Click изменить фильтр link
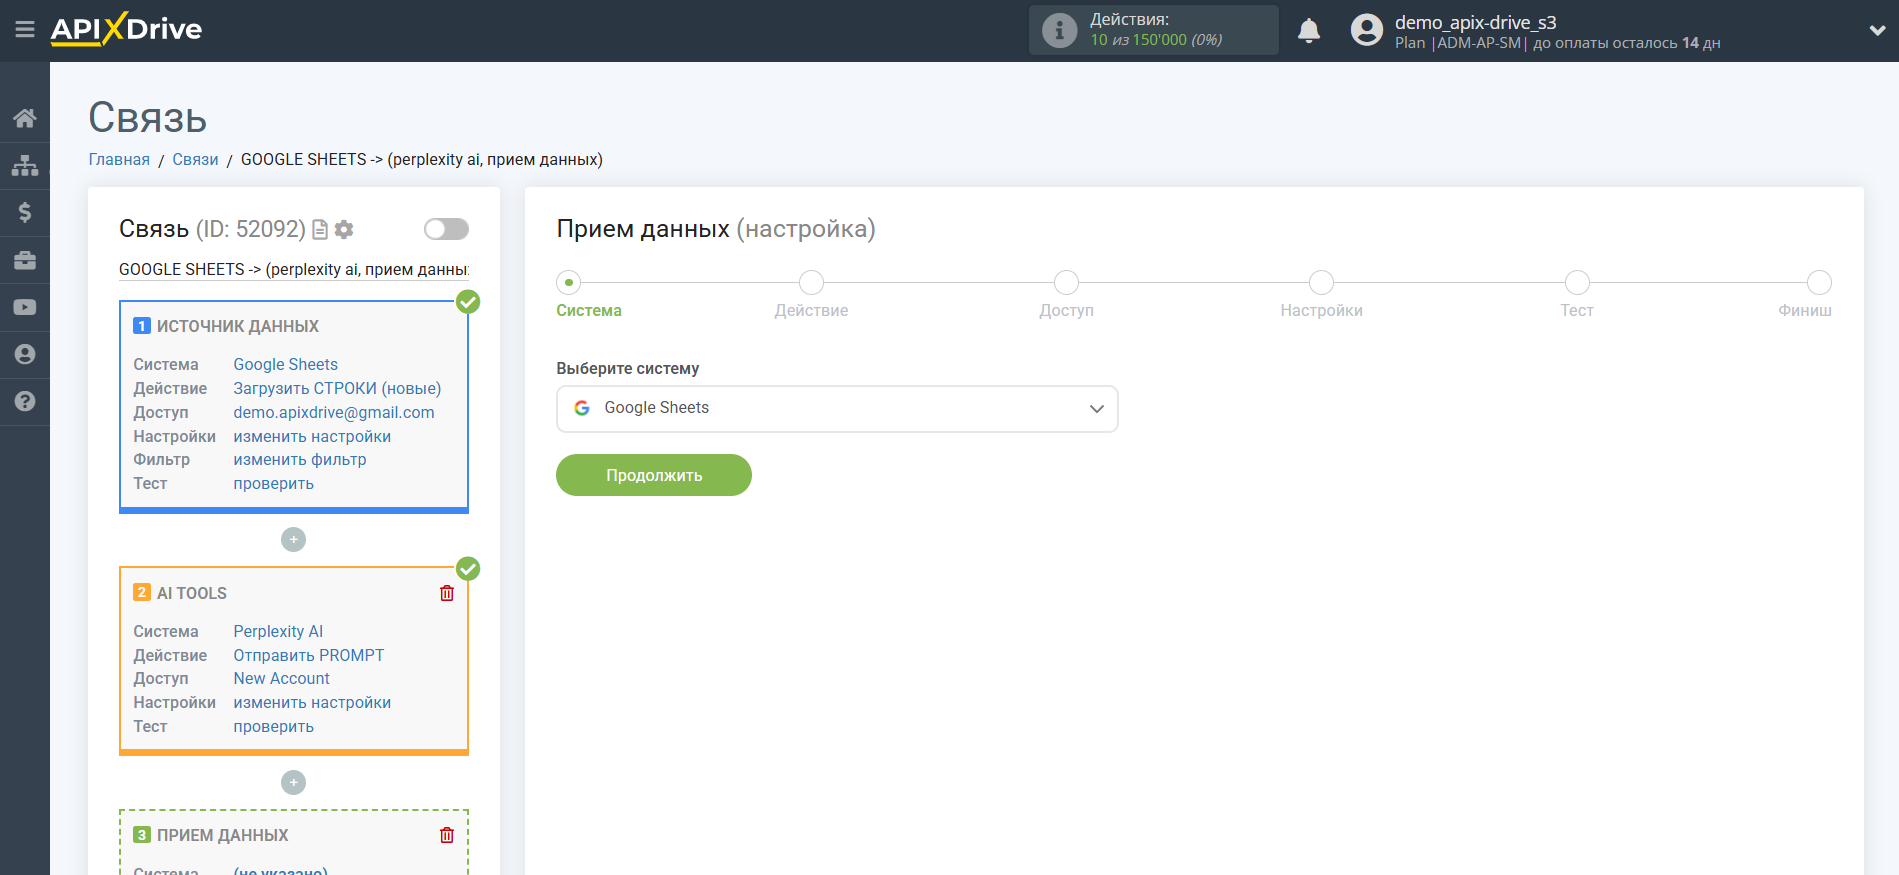The height and width of the screenshot is (875, 1899). (300, 460)
